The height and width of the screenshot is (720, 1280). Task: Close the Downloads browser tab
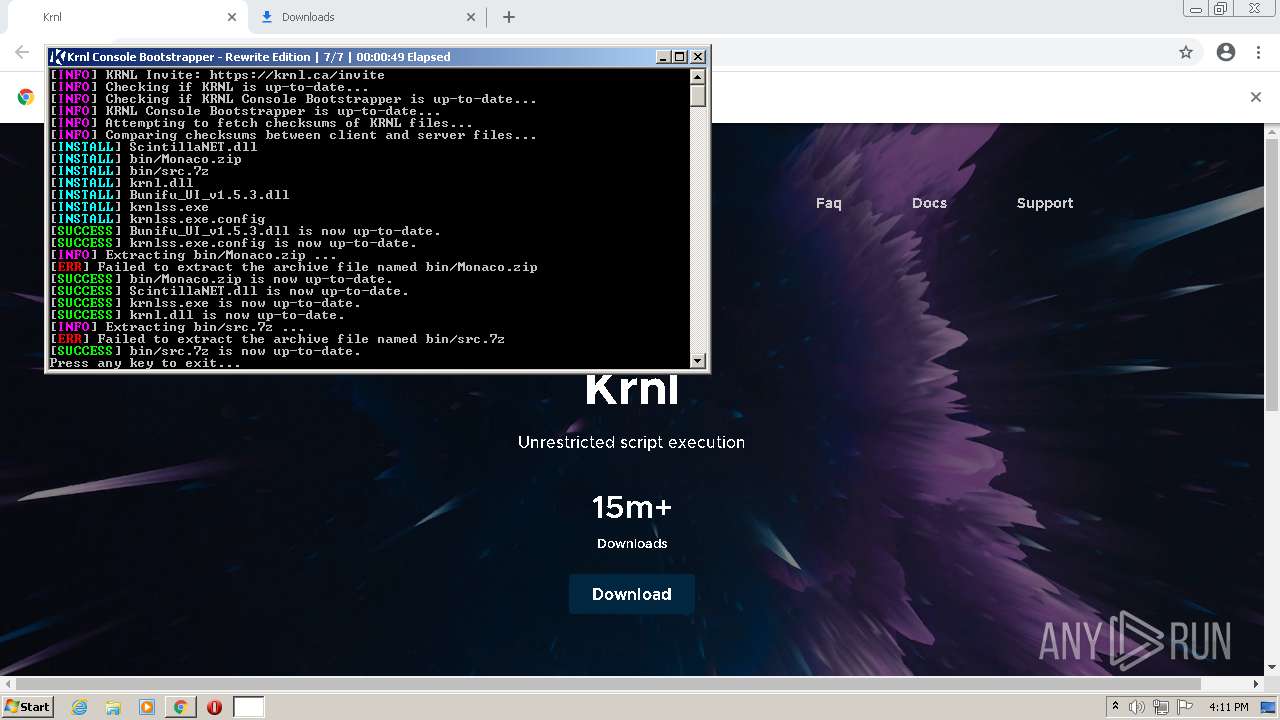point(472,17)
